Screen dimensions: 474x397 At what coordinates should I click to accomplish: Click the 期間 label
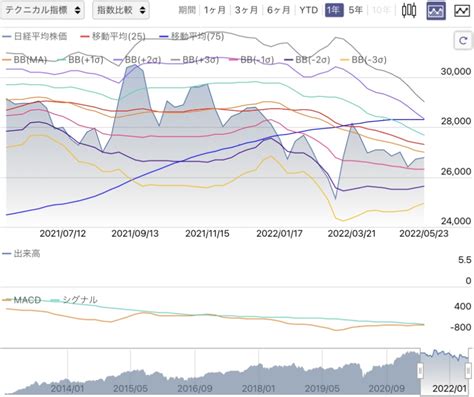pos(187,10)
